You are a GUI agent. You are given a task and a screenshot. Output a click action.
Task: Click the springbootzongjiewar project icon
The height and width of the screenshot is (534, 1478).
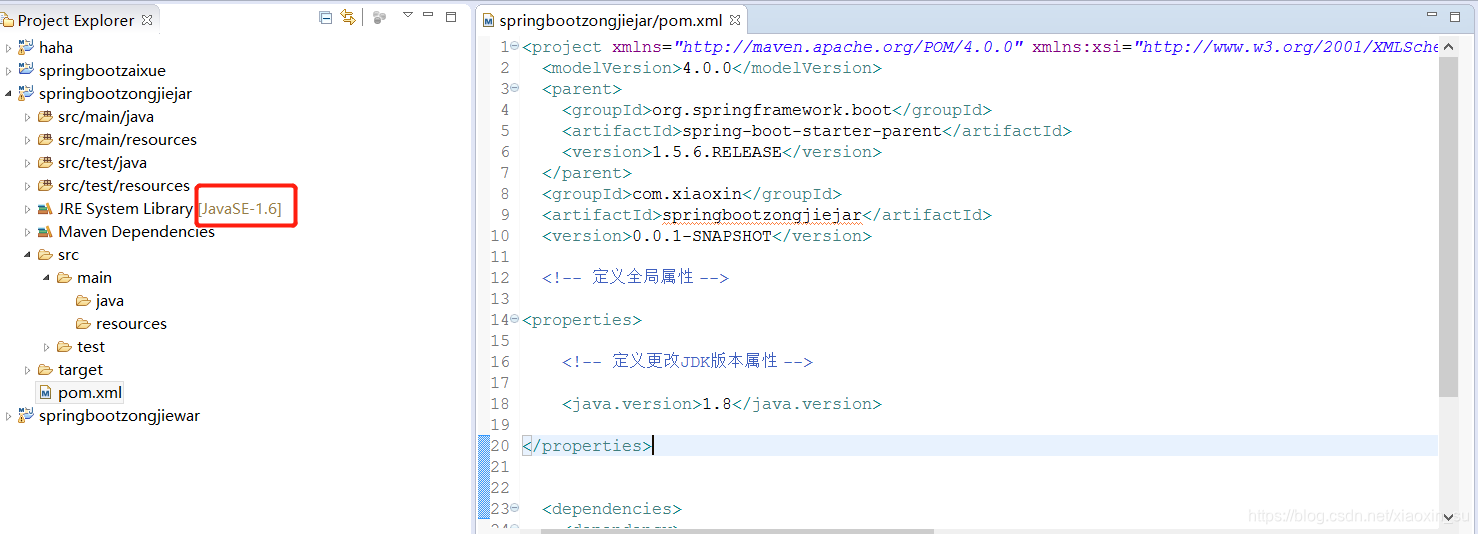[x=26, y=415]
